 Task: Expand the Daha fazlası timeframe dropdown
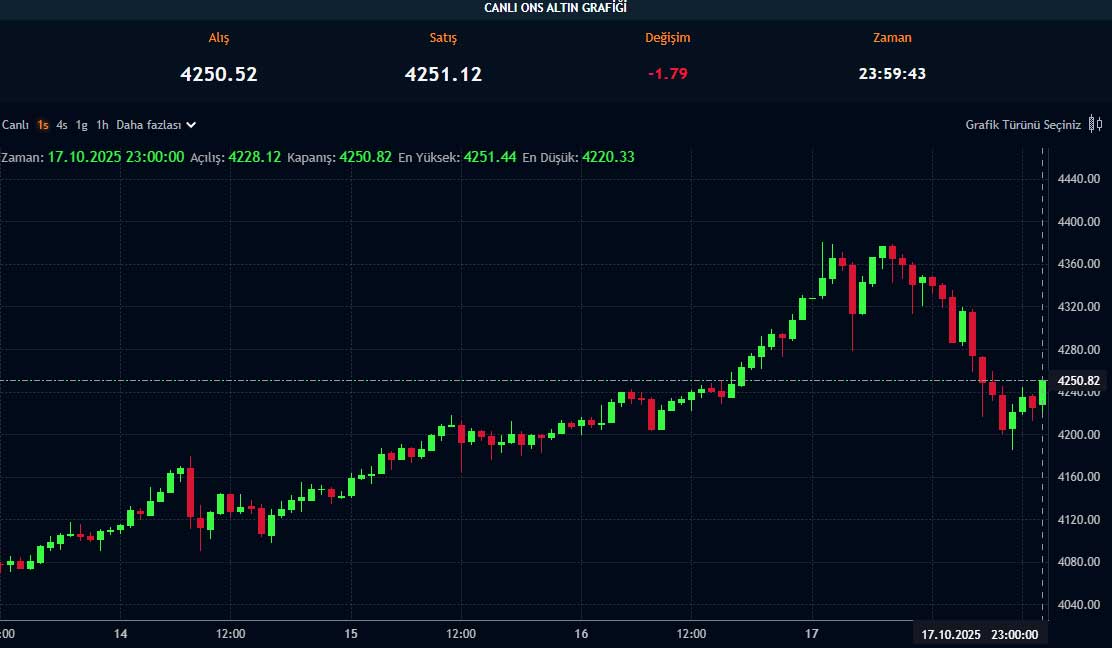156,125
